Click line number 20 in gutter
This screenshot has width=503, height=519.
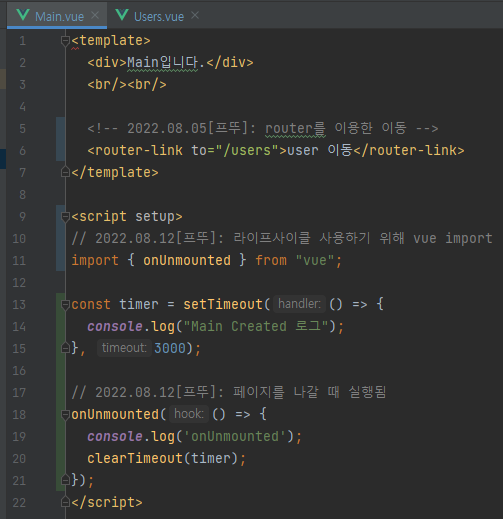coord(19,458)
